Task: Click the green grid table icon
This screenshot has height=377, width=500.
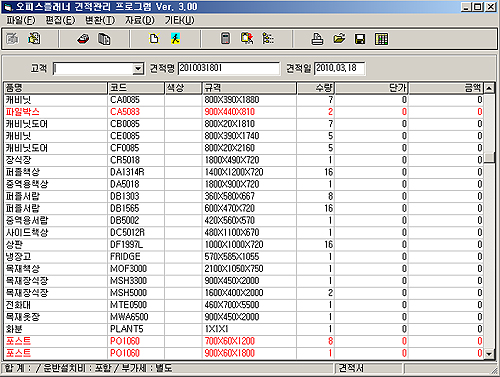Action: 381,39
